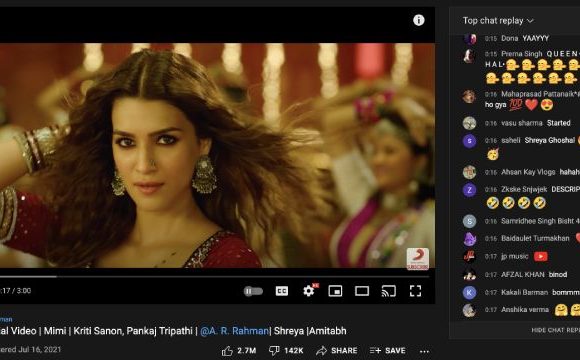Viewport: 580px width, 360px height.
Task: Open Mahaprasad Pattanaik's chat avatar
Action: (469, 97)
